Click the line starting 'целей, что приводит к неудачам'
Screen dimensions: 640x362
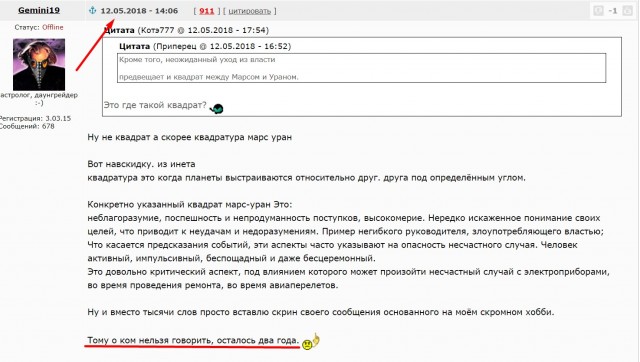point(346,231)
